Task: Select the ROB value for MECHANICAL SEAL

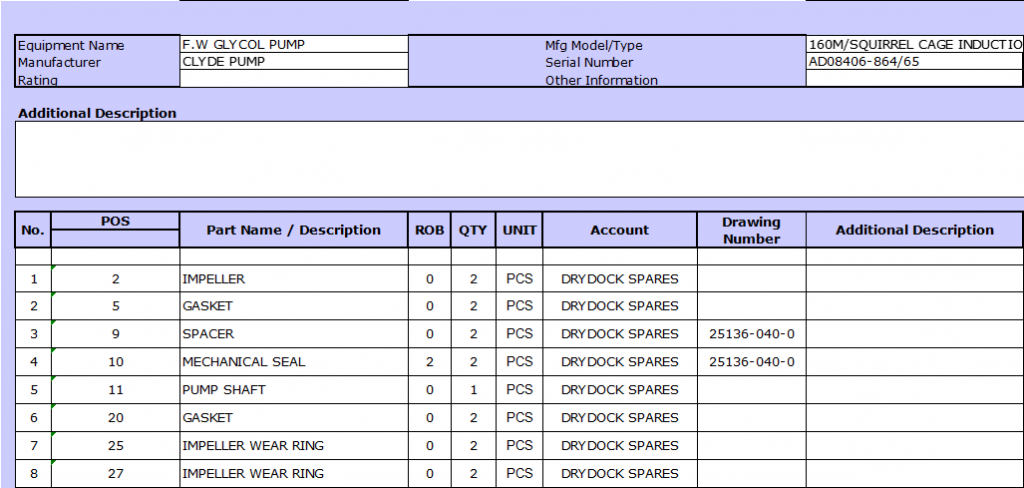Action: coord(429,362)
